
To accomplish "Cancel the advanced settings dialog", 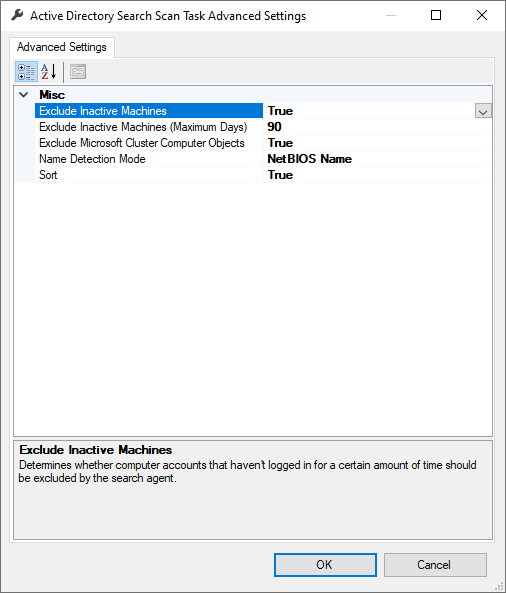I will point(435,565).
